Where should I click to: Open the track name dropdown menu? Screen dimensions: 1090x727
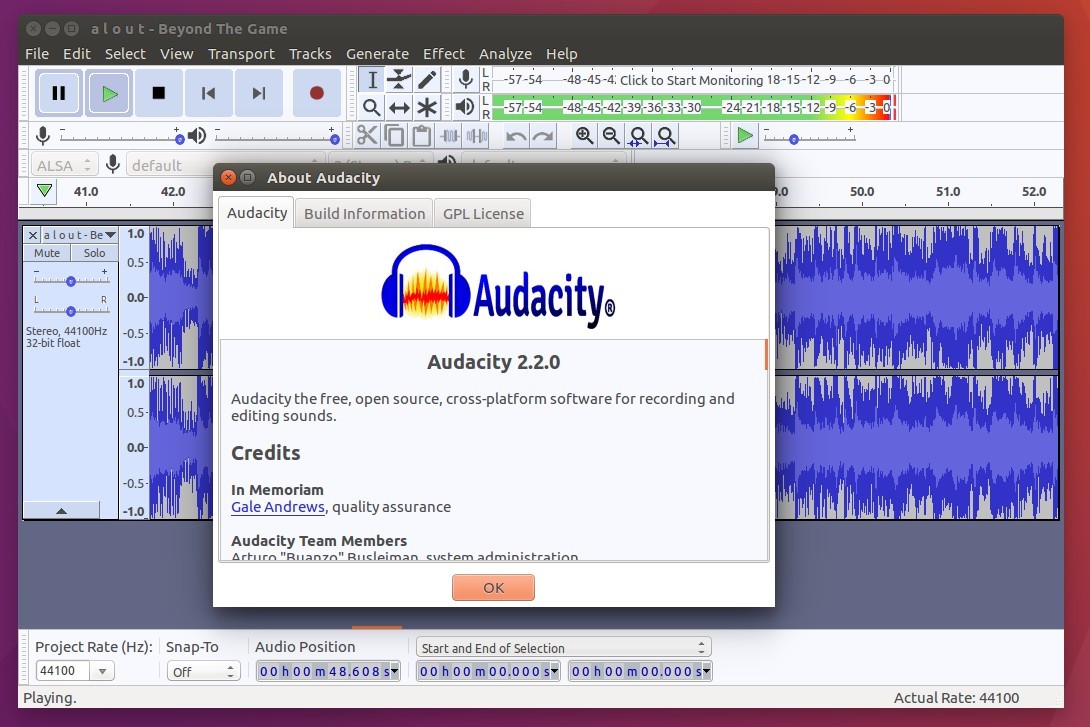tap(79, 235)
